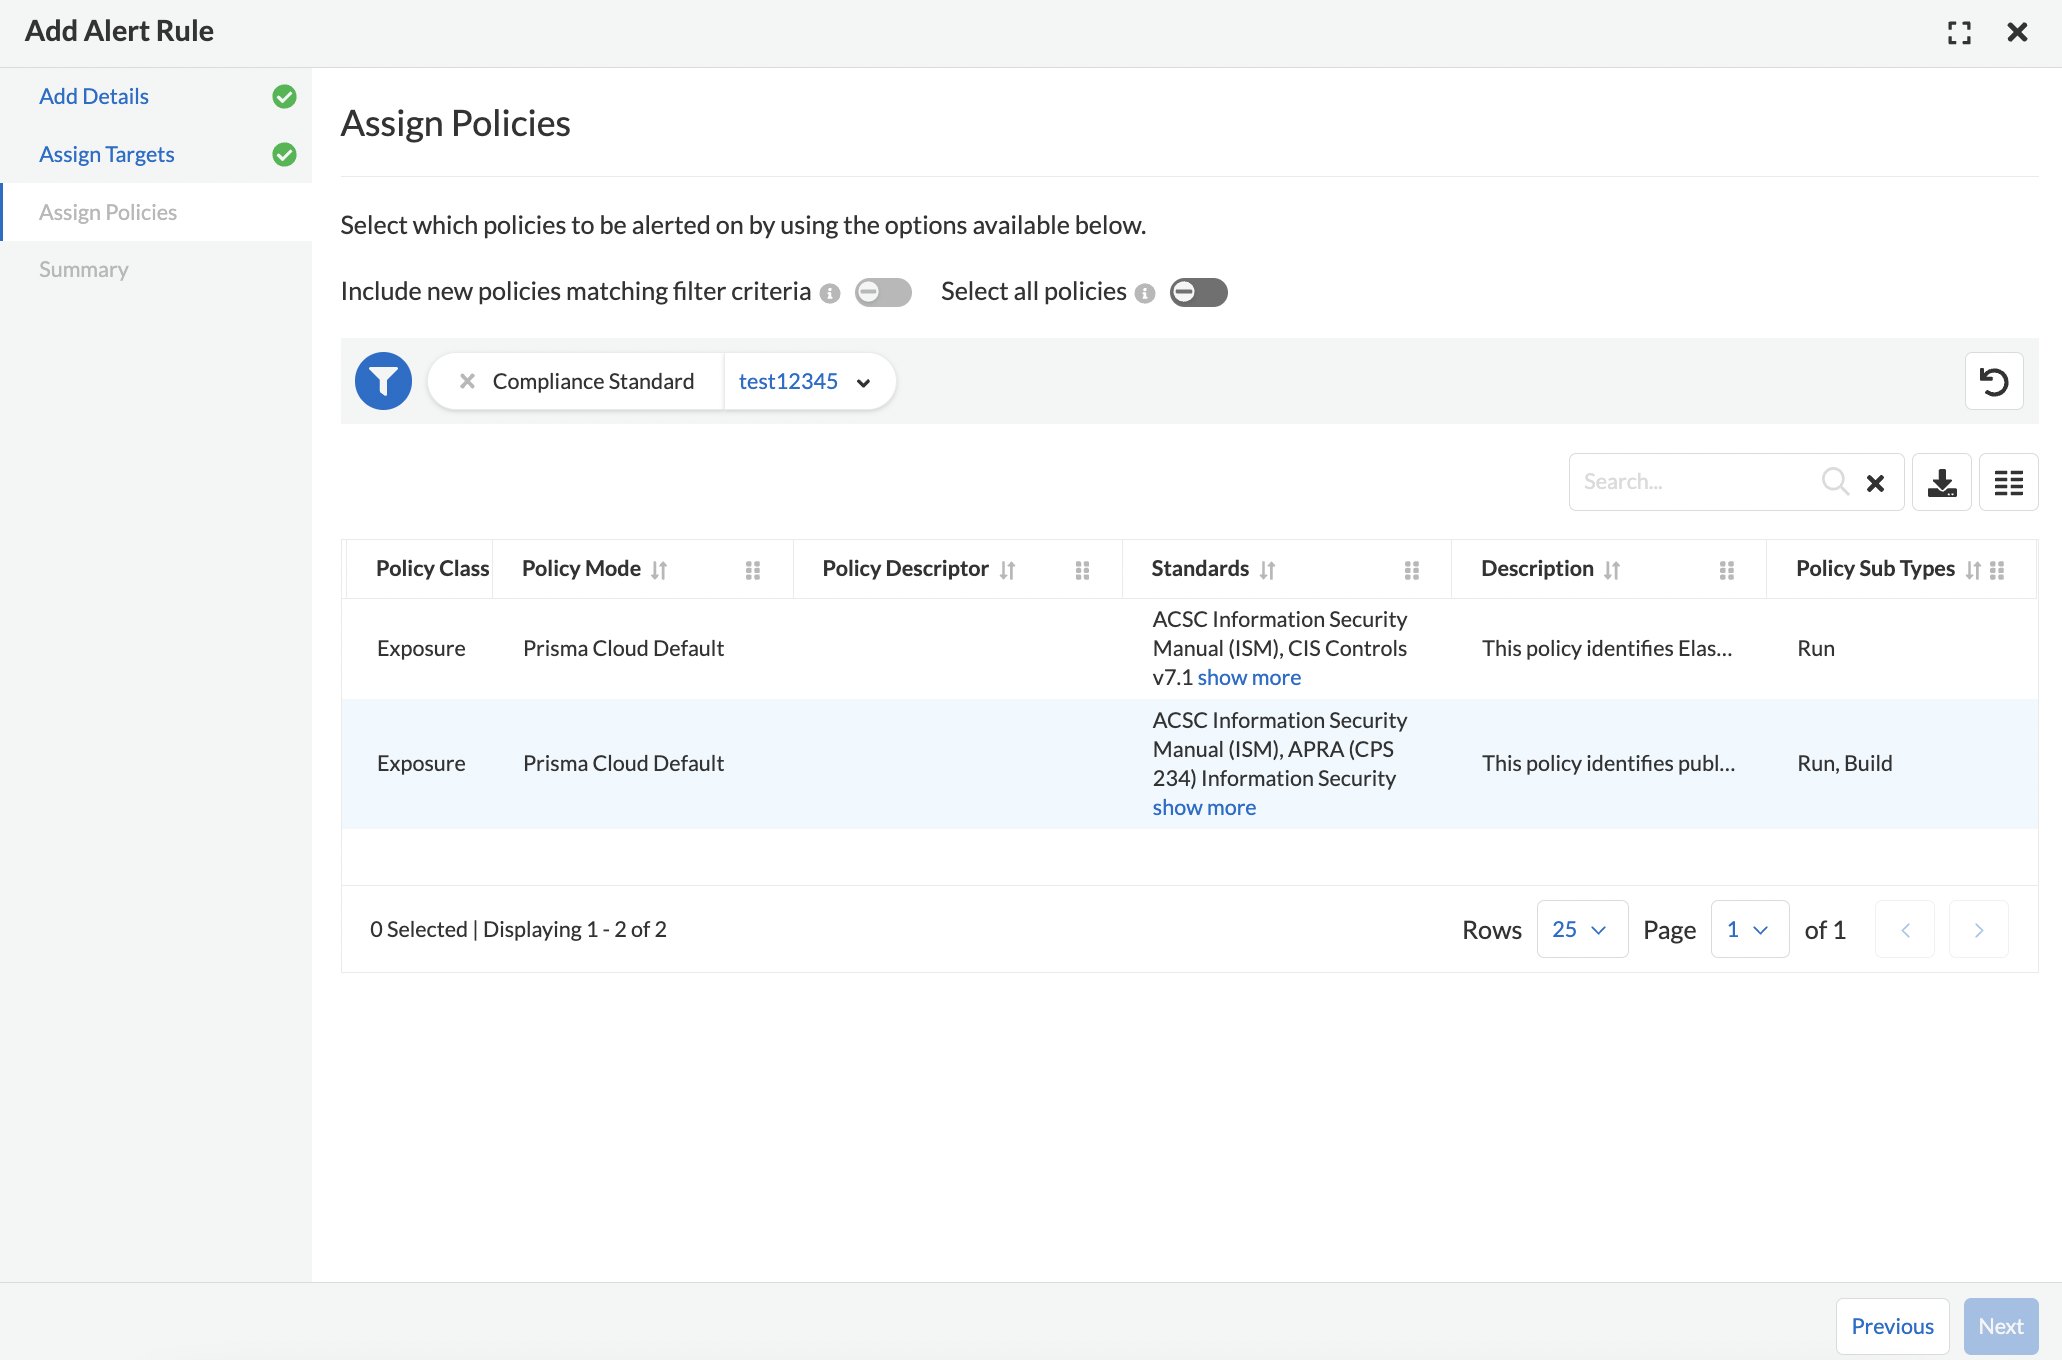Enable Include new policies matching filter criteria
The height and width of the screenshot is (1360, 2062).
[x=882, y=292]
